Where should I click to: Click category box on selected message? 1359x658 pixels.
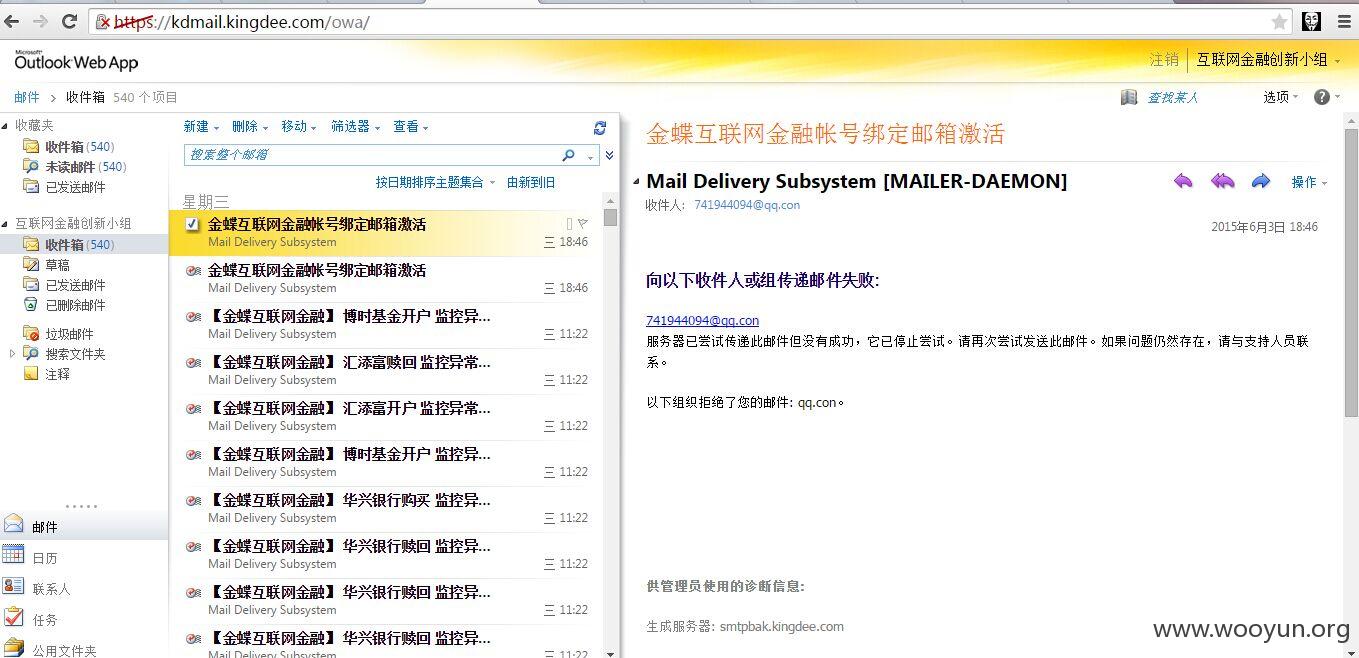click(x=569, y=223)
